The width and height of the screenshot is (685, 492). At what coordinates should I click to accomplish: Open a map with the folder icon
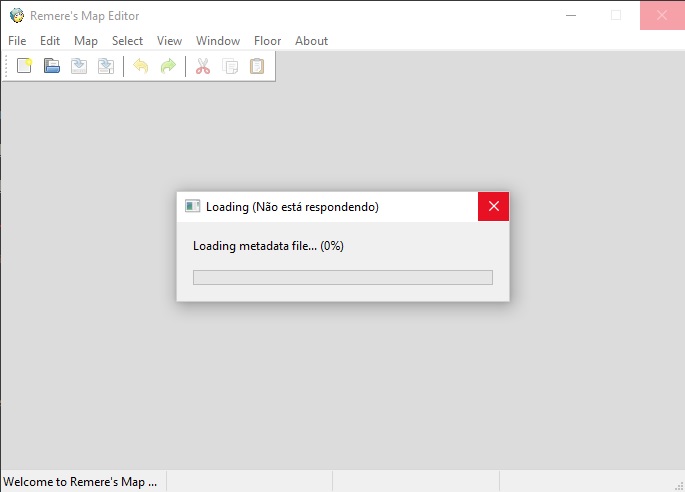pos(52,67)
